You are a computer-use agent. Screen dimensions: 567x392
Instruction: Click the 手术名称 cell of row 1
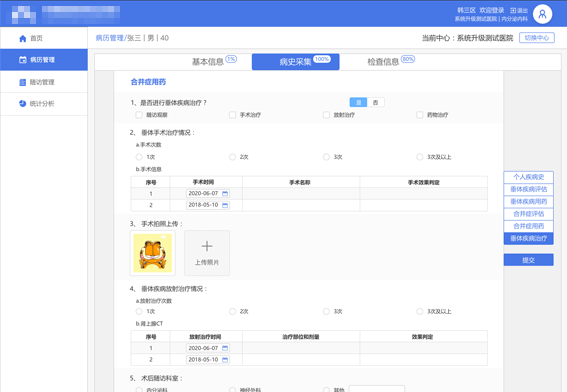301,193
